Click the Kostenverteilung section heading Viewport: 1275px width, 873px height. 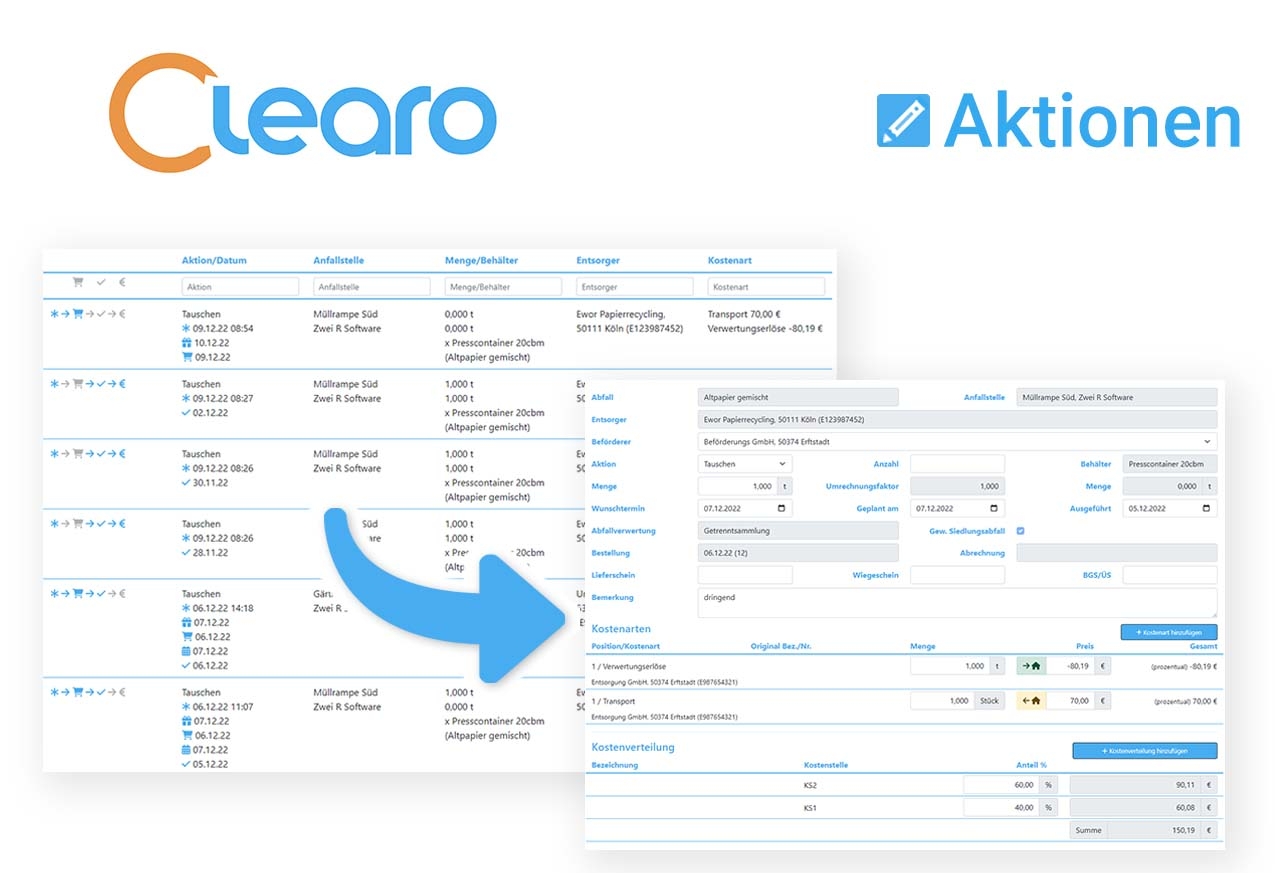pyautogui.click(x=633, y=747)
